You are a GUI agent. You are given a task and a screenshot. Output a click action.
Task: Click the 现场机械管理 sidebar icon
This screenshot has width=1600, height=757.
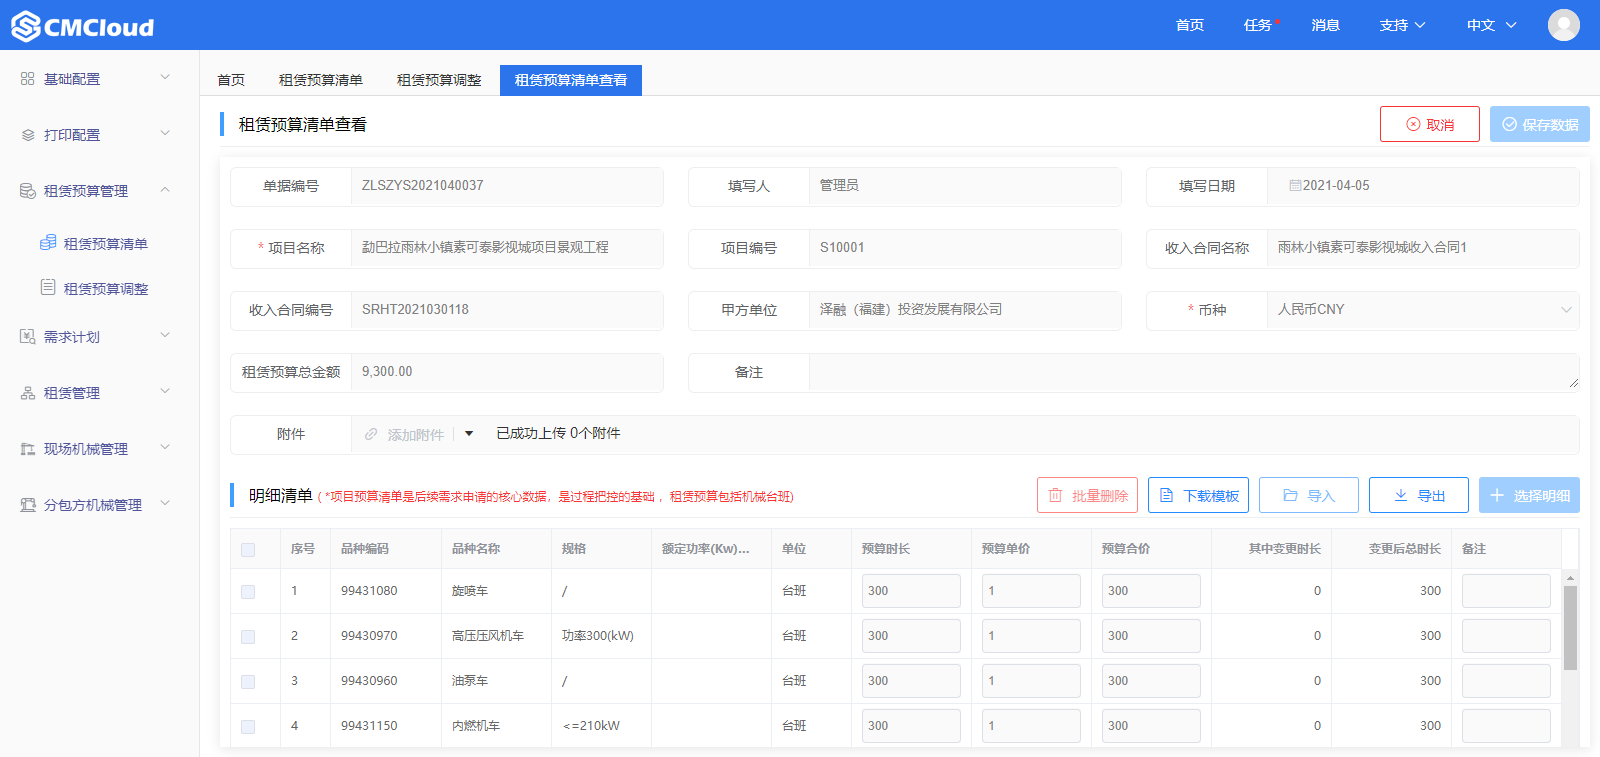[x=28, y=448]
